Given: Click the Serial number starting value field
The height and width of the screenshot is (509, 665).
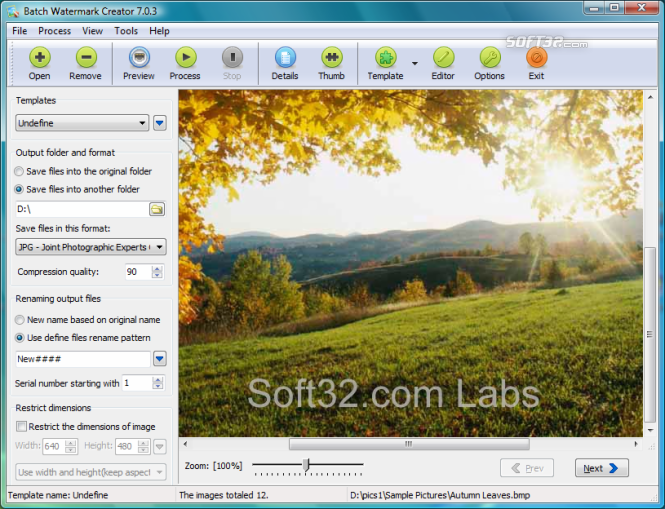Looking at the screenshot, I should click(137, 383).
